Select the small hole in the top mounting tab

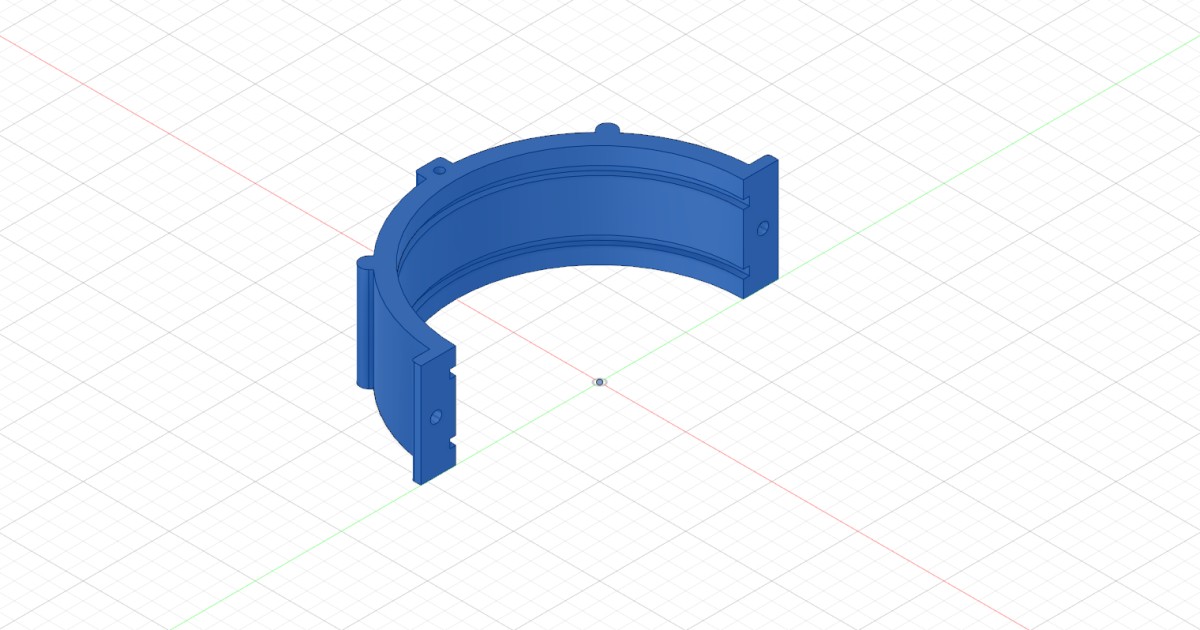point(439,171)
